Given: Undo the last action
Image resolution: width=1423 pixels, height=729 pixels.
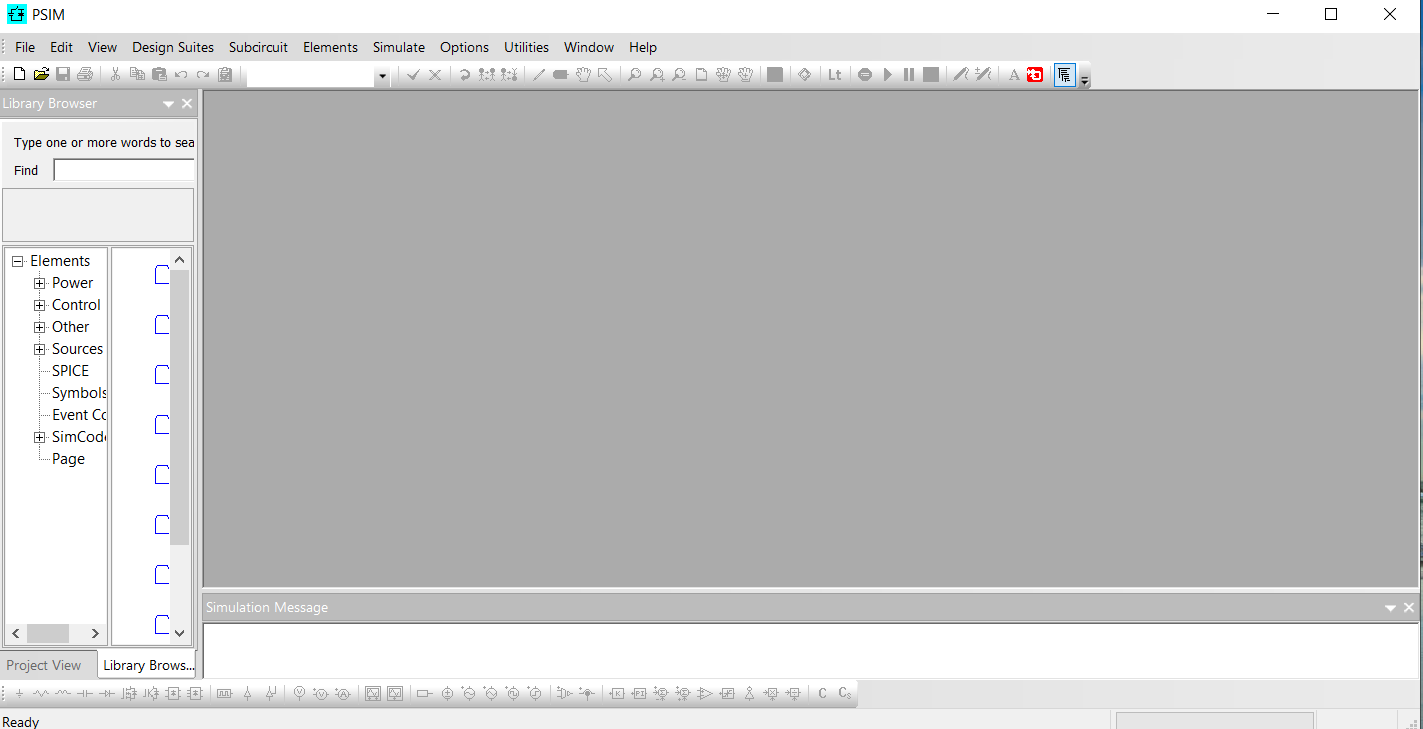Looking at the screenshot, I should [181, 73].
